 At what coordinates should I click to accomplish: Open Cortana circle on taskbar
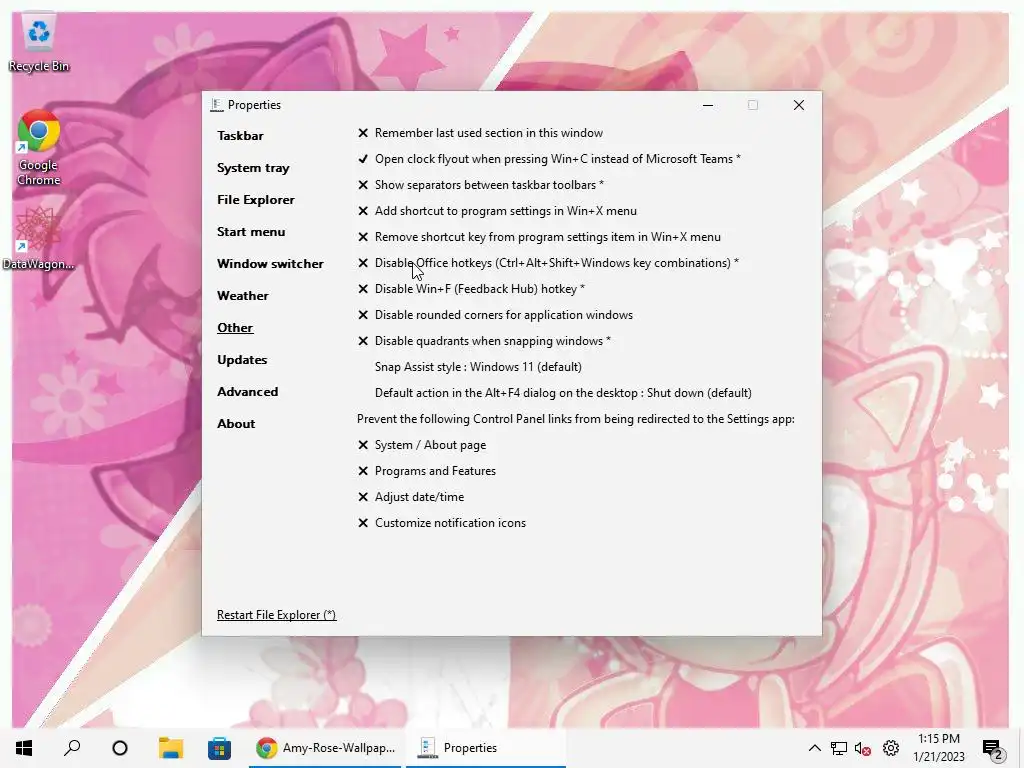(120, 748)
